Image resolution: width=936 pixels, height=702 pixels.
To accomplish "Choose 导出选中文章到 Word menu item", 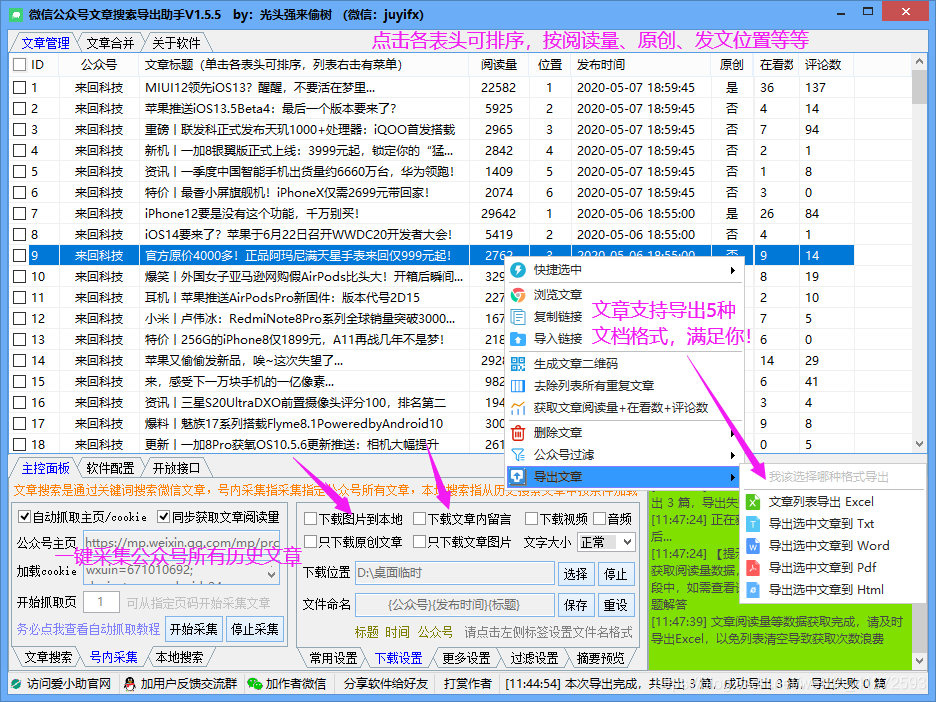I will (x=829, y=546).
